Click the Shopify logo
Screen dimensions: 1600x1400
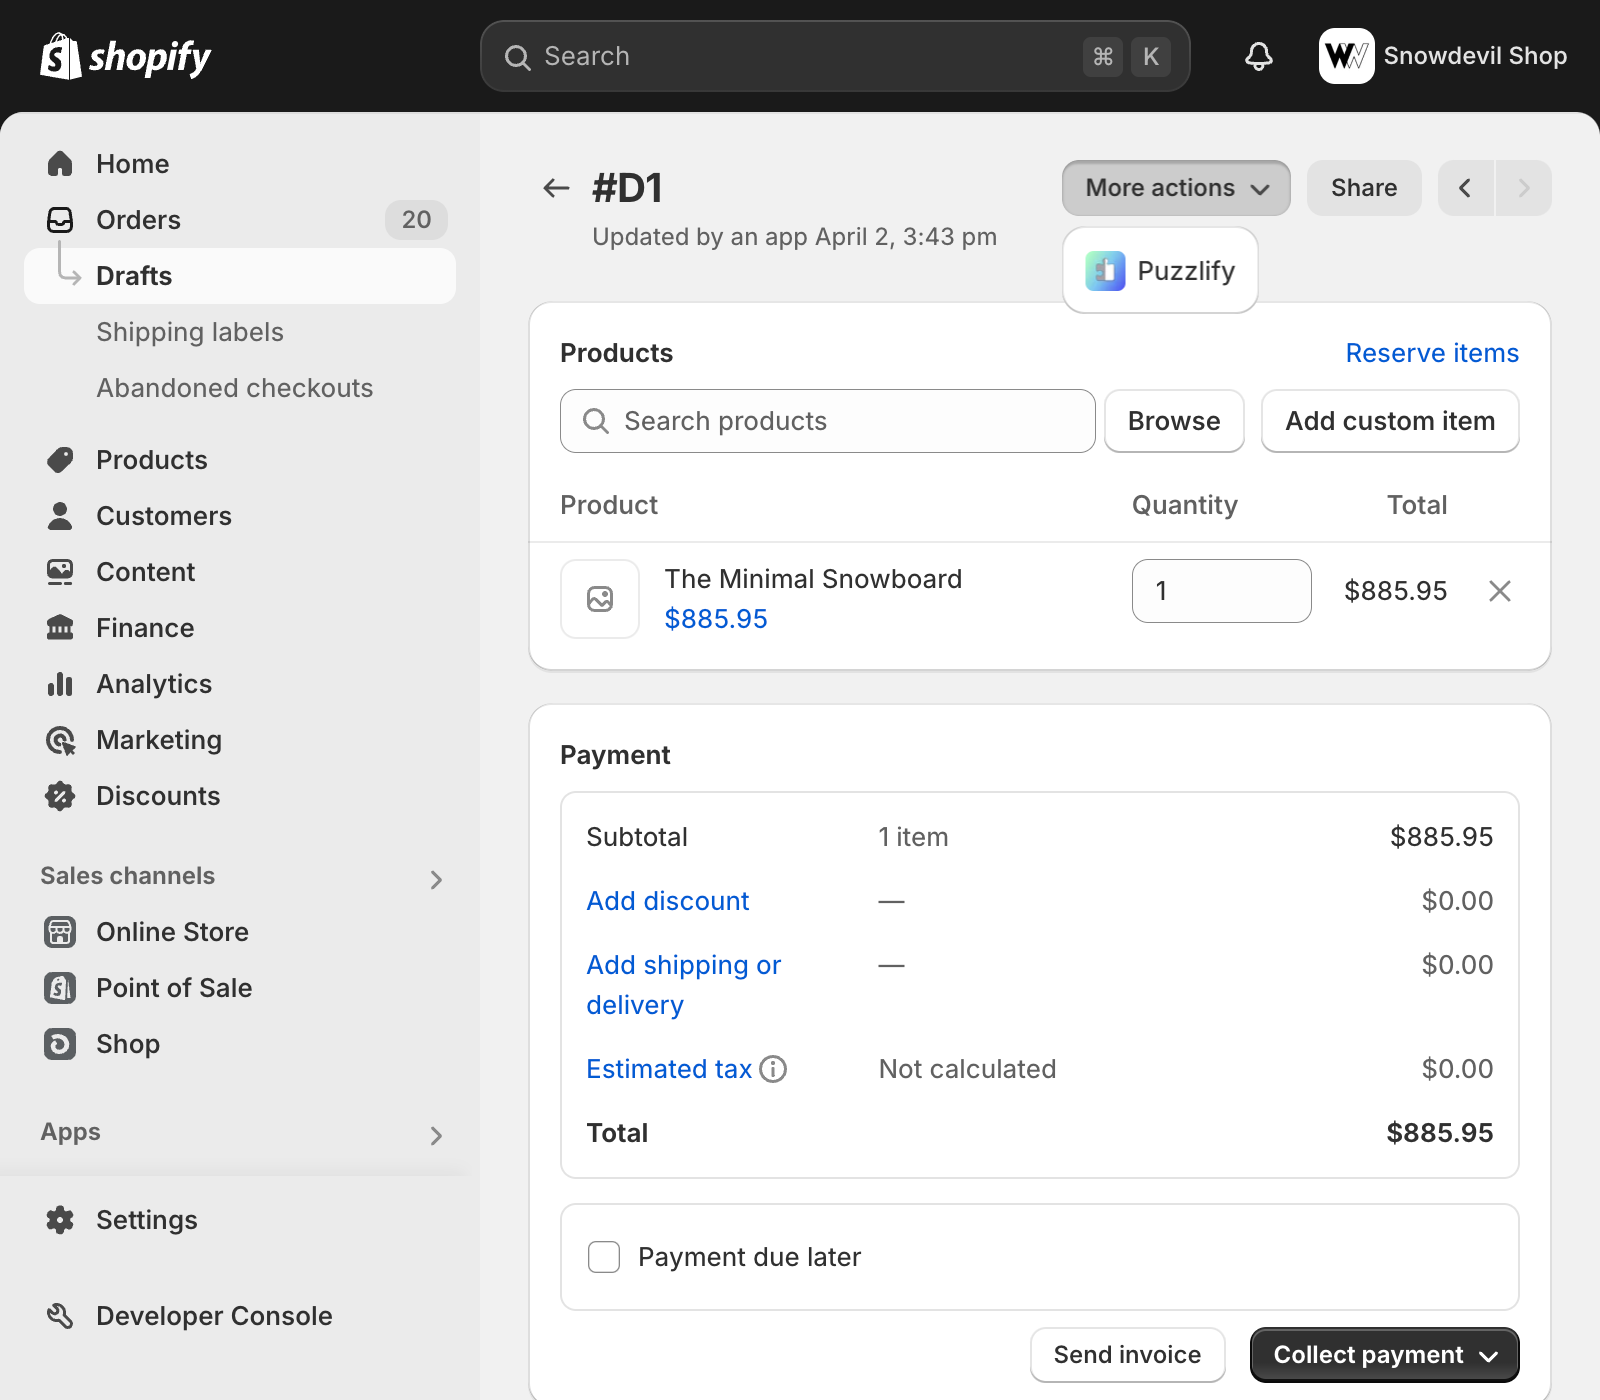pos(126,56)
